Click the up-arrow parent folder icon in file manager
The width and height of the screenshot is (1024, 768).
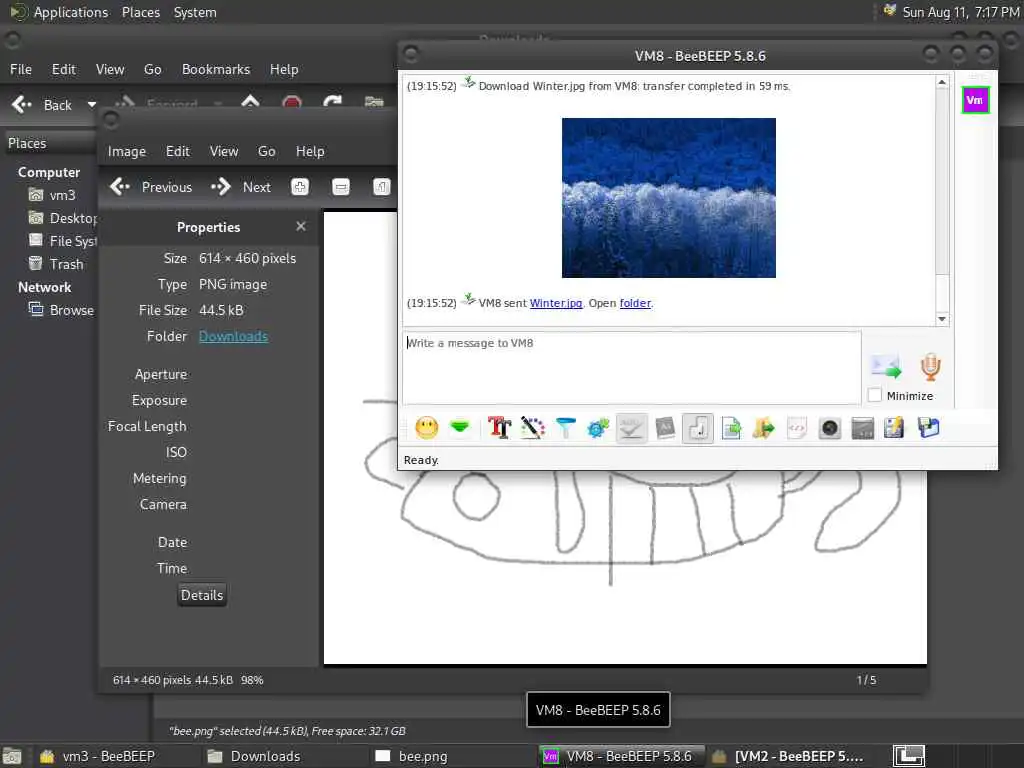pos(250,103)
